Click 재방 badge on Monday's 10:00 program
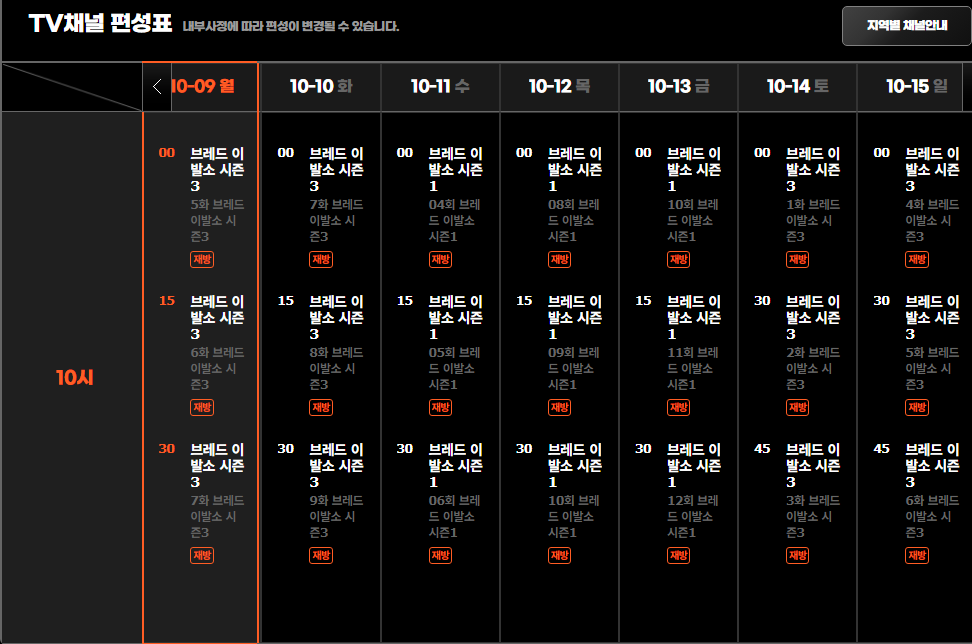 [202, 260]
